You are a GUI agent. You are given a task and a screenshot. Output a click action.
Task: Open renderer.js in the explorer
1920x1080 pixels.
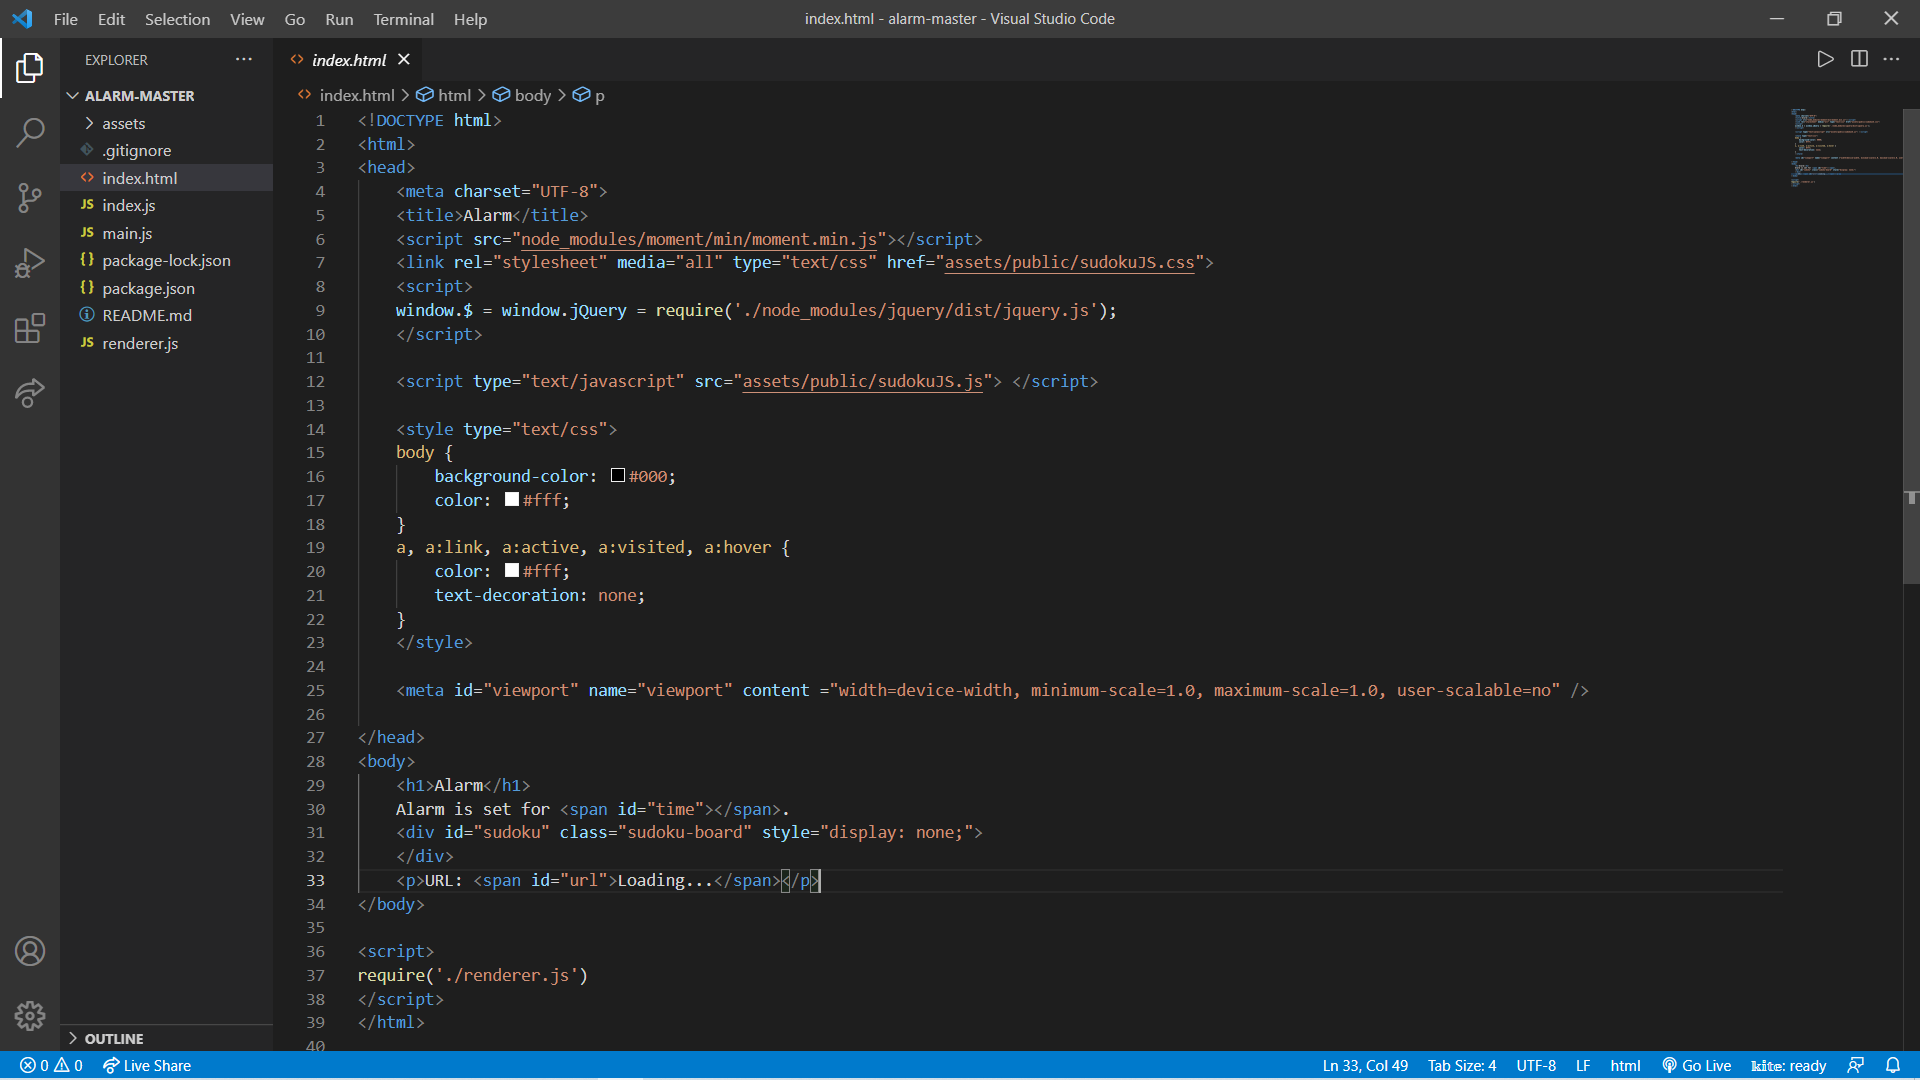(x=140, y=343)
